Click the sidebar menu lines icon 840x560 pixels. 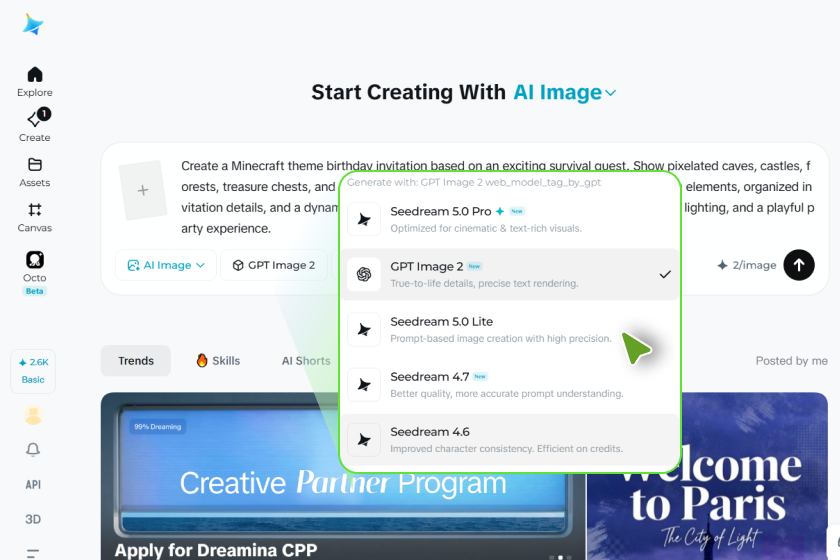[33, 554]
